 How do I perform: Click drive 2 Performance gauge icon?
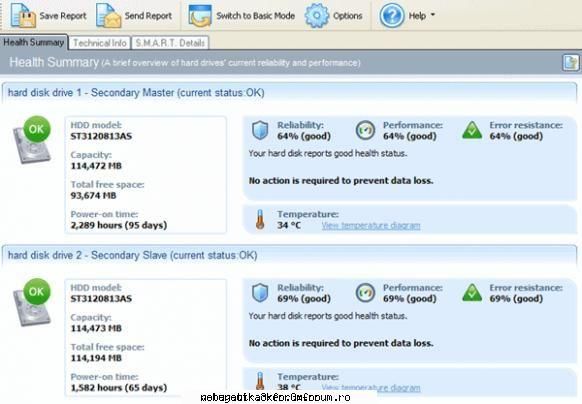point(365,293)
